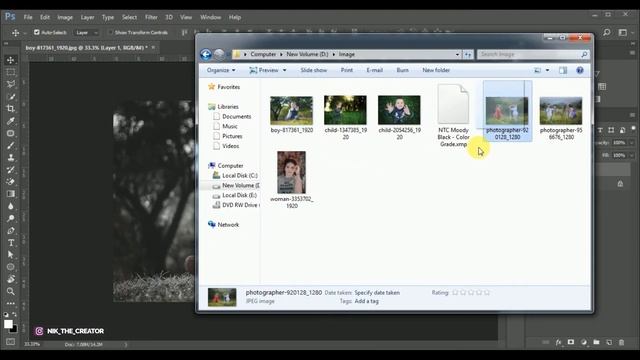
Task: Click the Add layer mask icon
Action: (571, 342)
